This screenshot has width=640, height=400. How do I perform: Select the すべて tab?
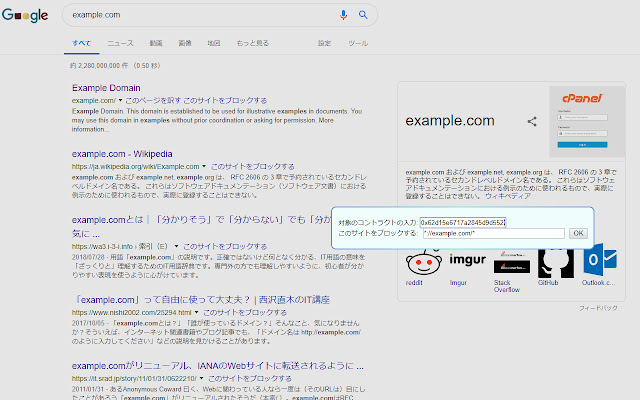[x=82, y=43]
